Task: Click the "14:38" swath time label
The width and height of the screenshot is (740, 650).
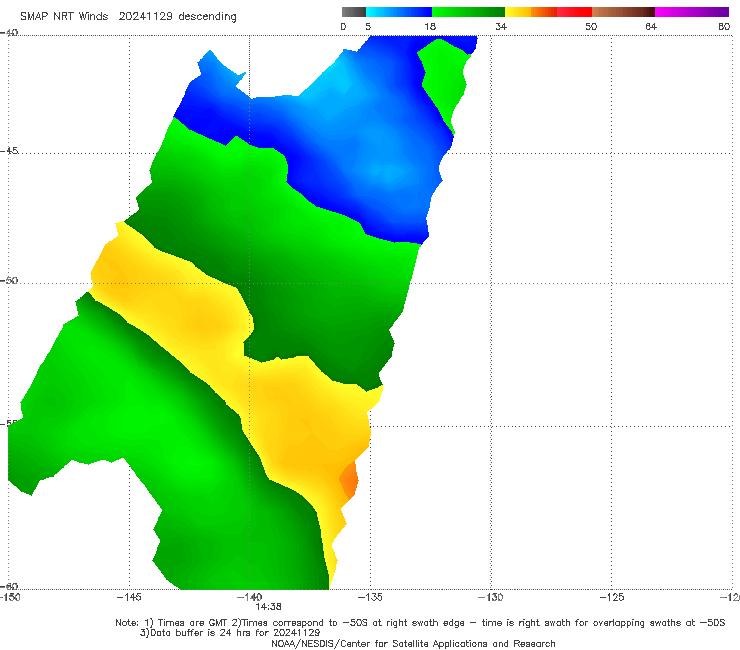Action: [268, 607]
